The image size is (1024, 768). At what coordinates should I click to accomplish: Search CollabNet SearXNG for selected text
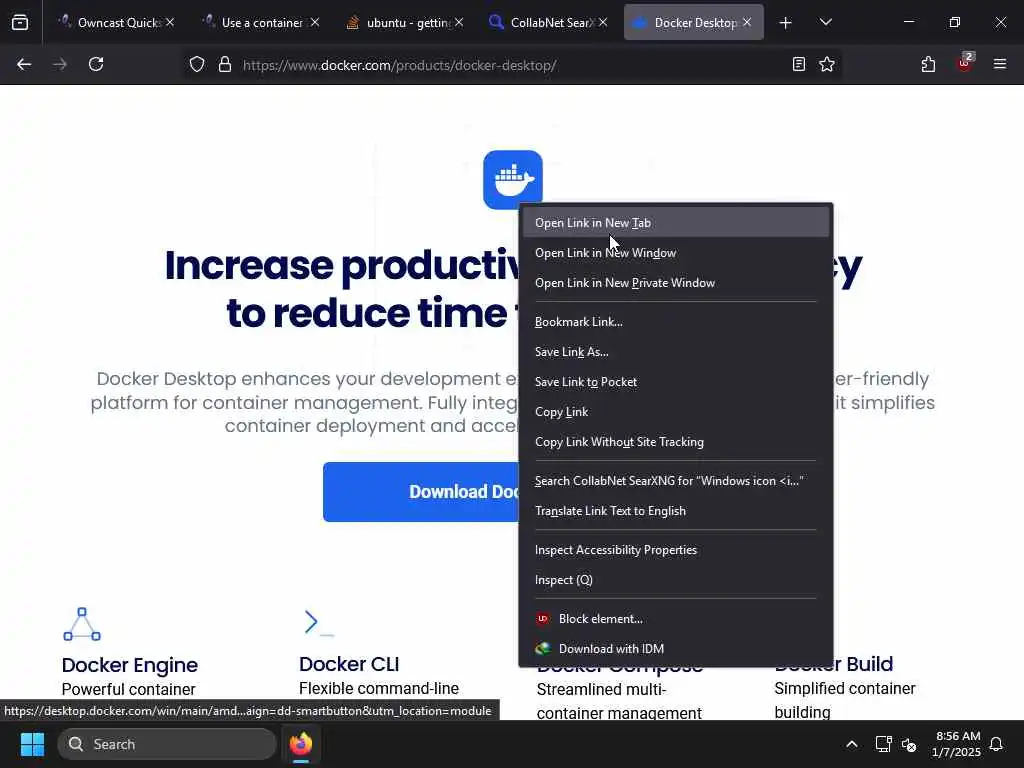point(676,481)
